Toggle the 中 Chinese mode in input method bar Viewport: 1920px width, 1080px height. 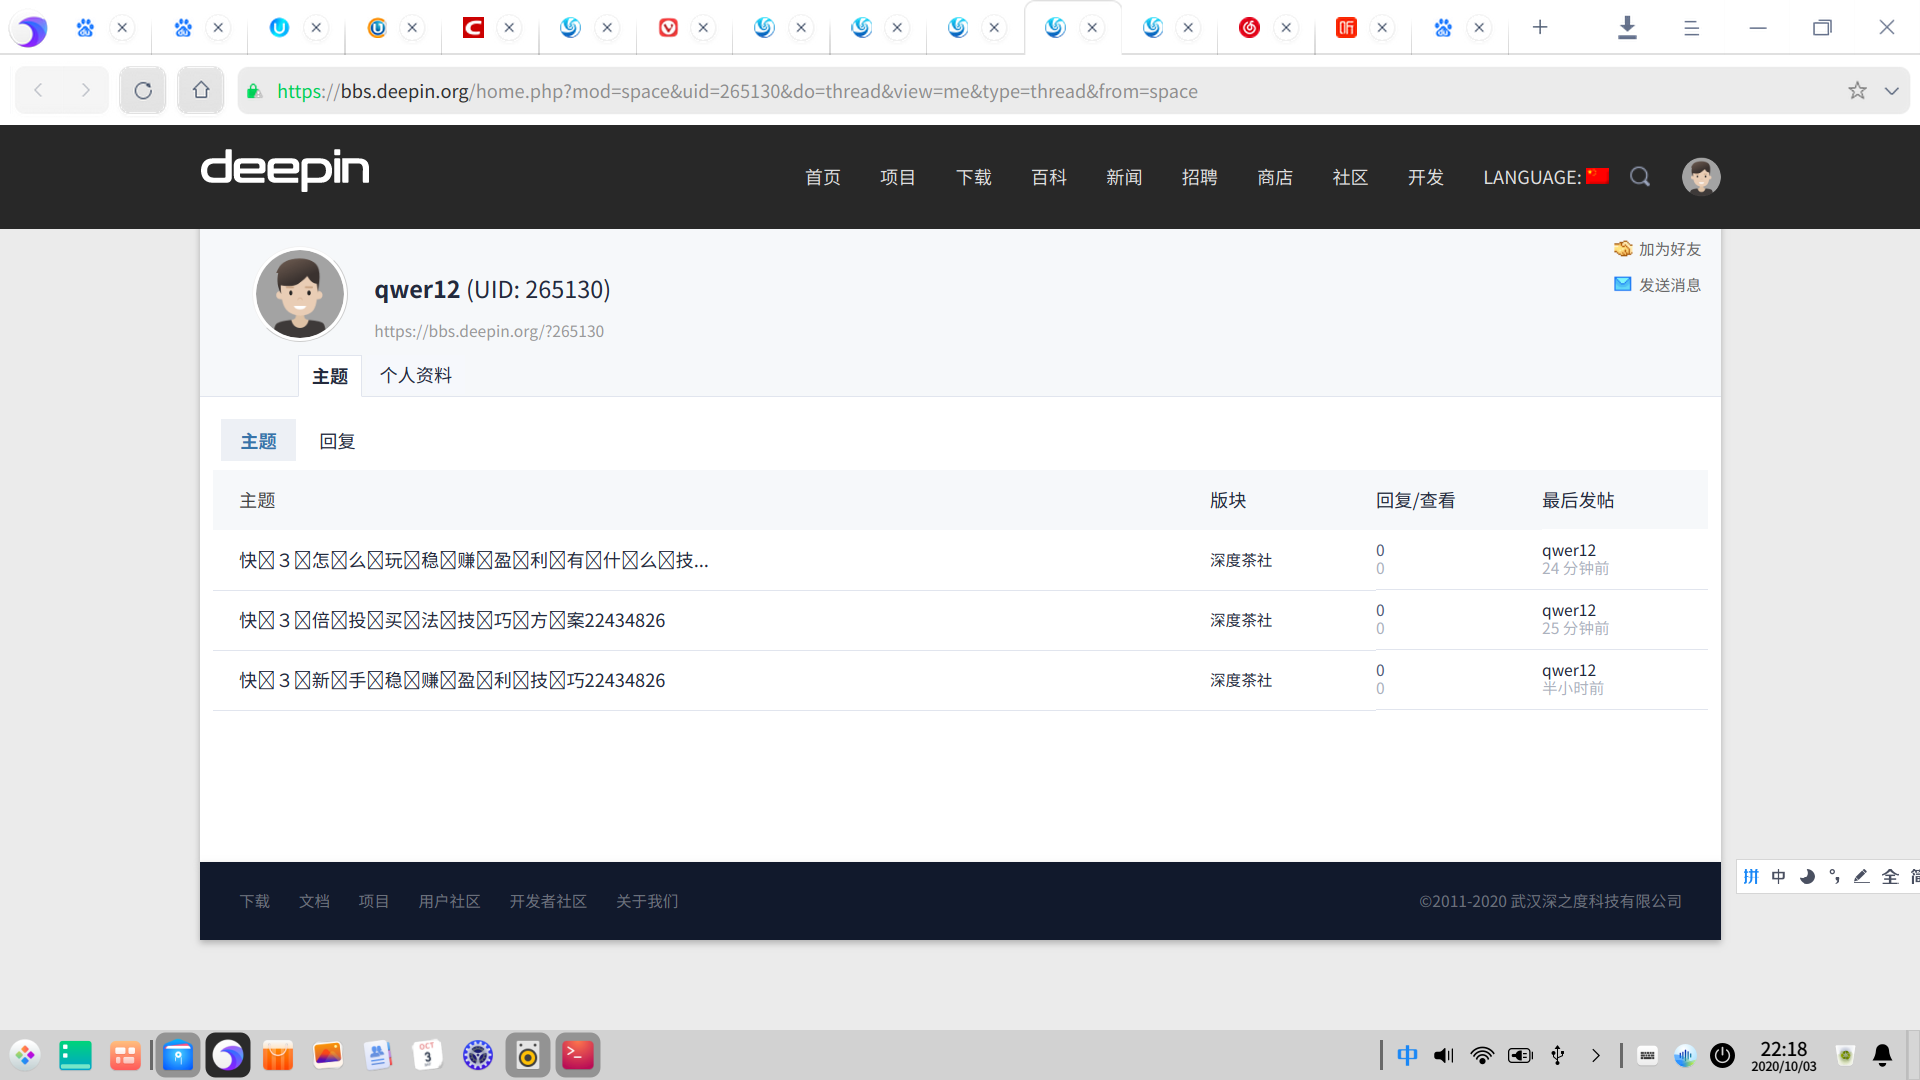(x=1778, y=877)
